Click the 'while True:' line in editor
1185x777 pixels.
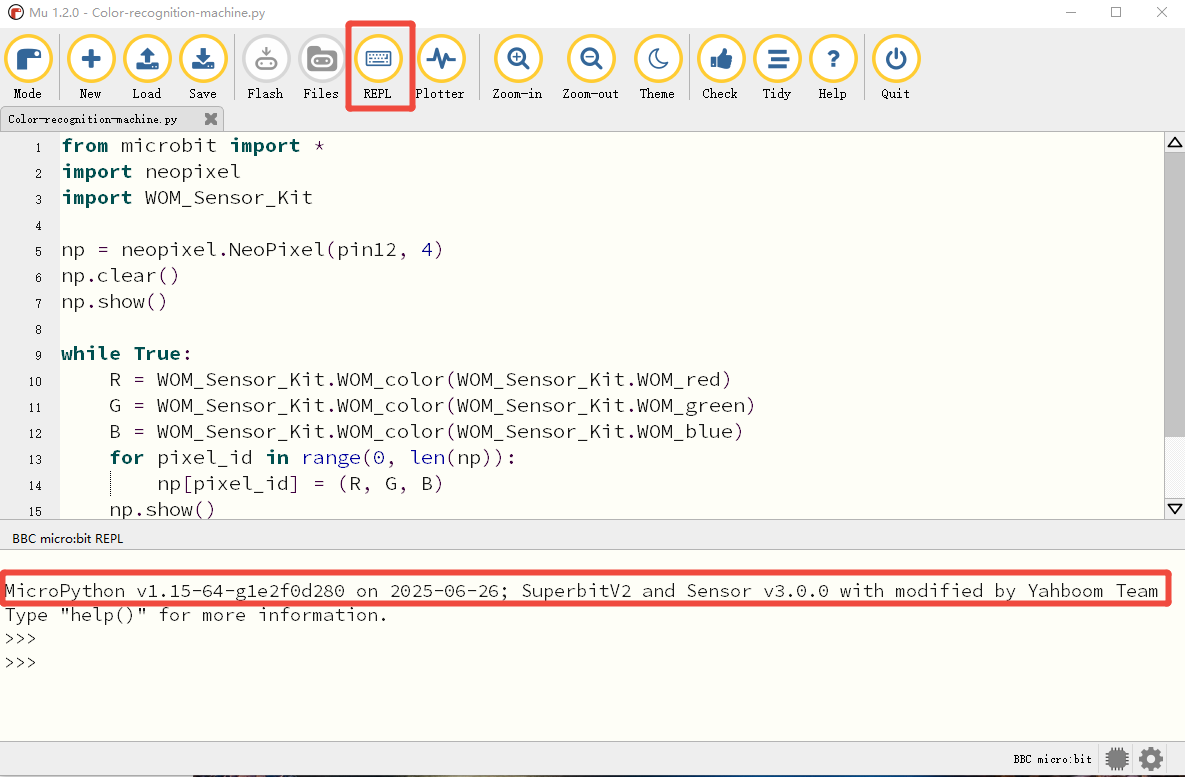click(x=126, y=354)
